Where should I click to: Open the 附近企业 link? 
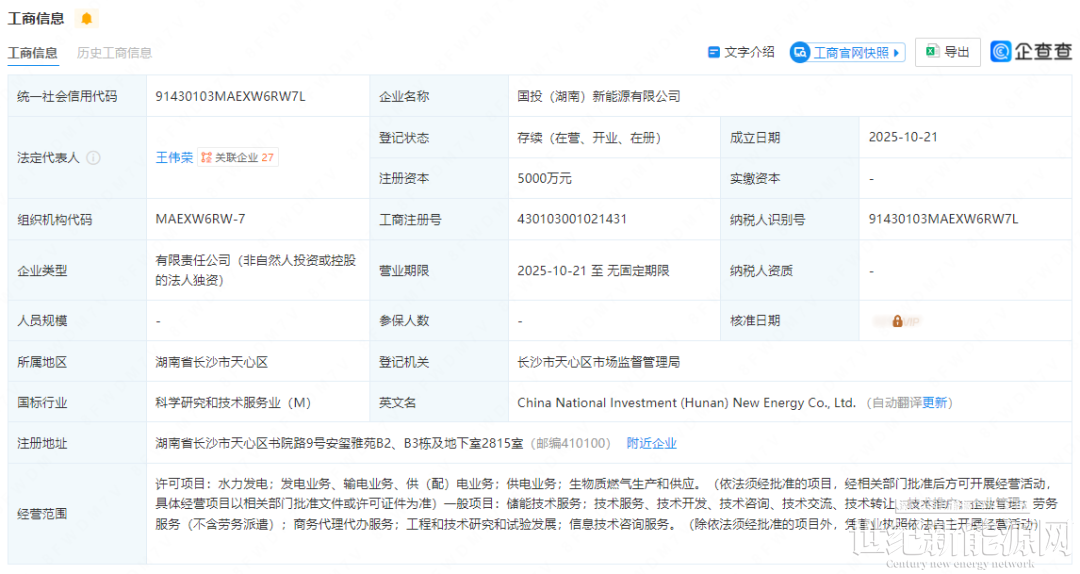tap(651, 443)
